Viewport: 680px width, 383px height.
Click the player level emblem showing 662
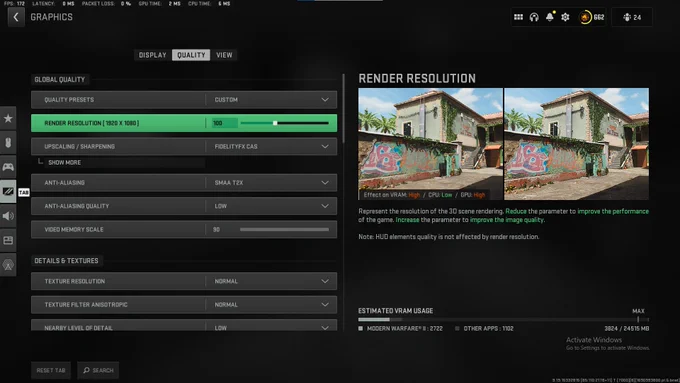point(592,17)
